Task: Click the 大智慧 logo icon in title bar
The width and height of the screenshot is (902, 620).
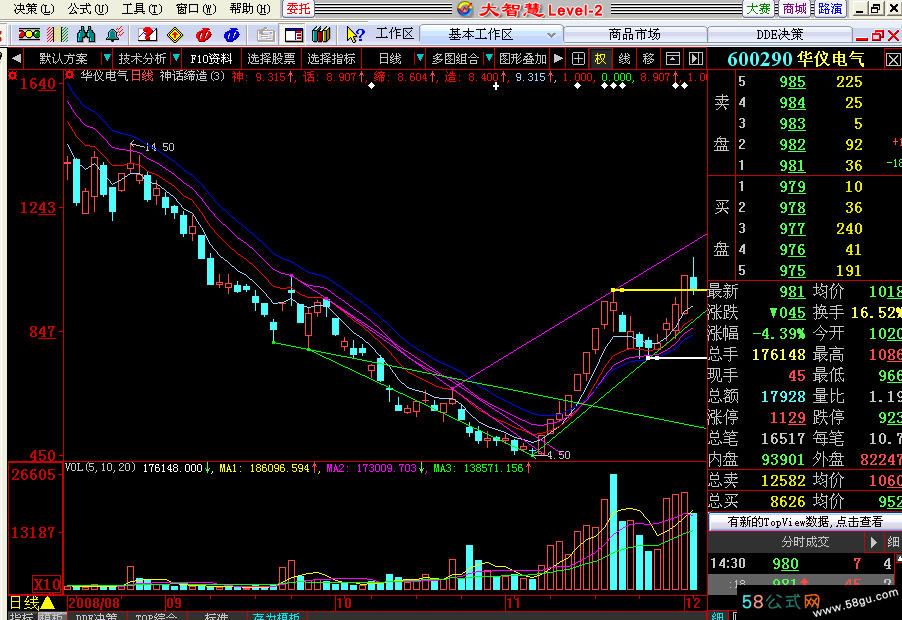Action: (x=465, y=9)
